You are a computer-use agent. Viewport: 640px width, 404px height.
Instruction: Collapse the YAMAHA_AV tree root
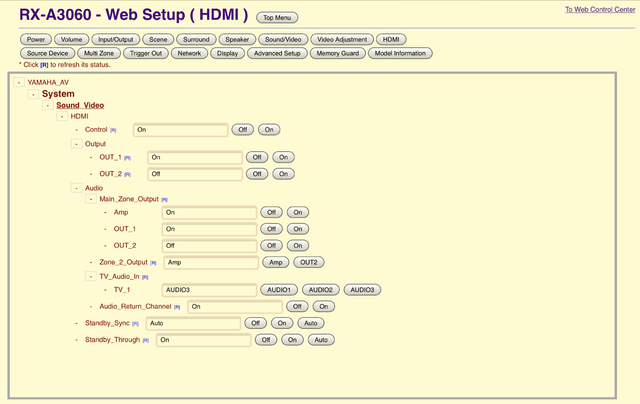click(19, 82)
